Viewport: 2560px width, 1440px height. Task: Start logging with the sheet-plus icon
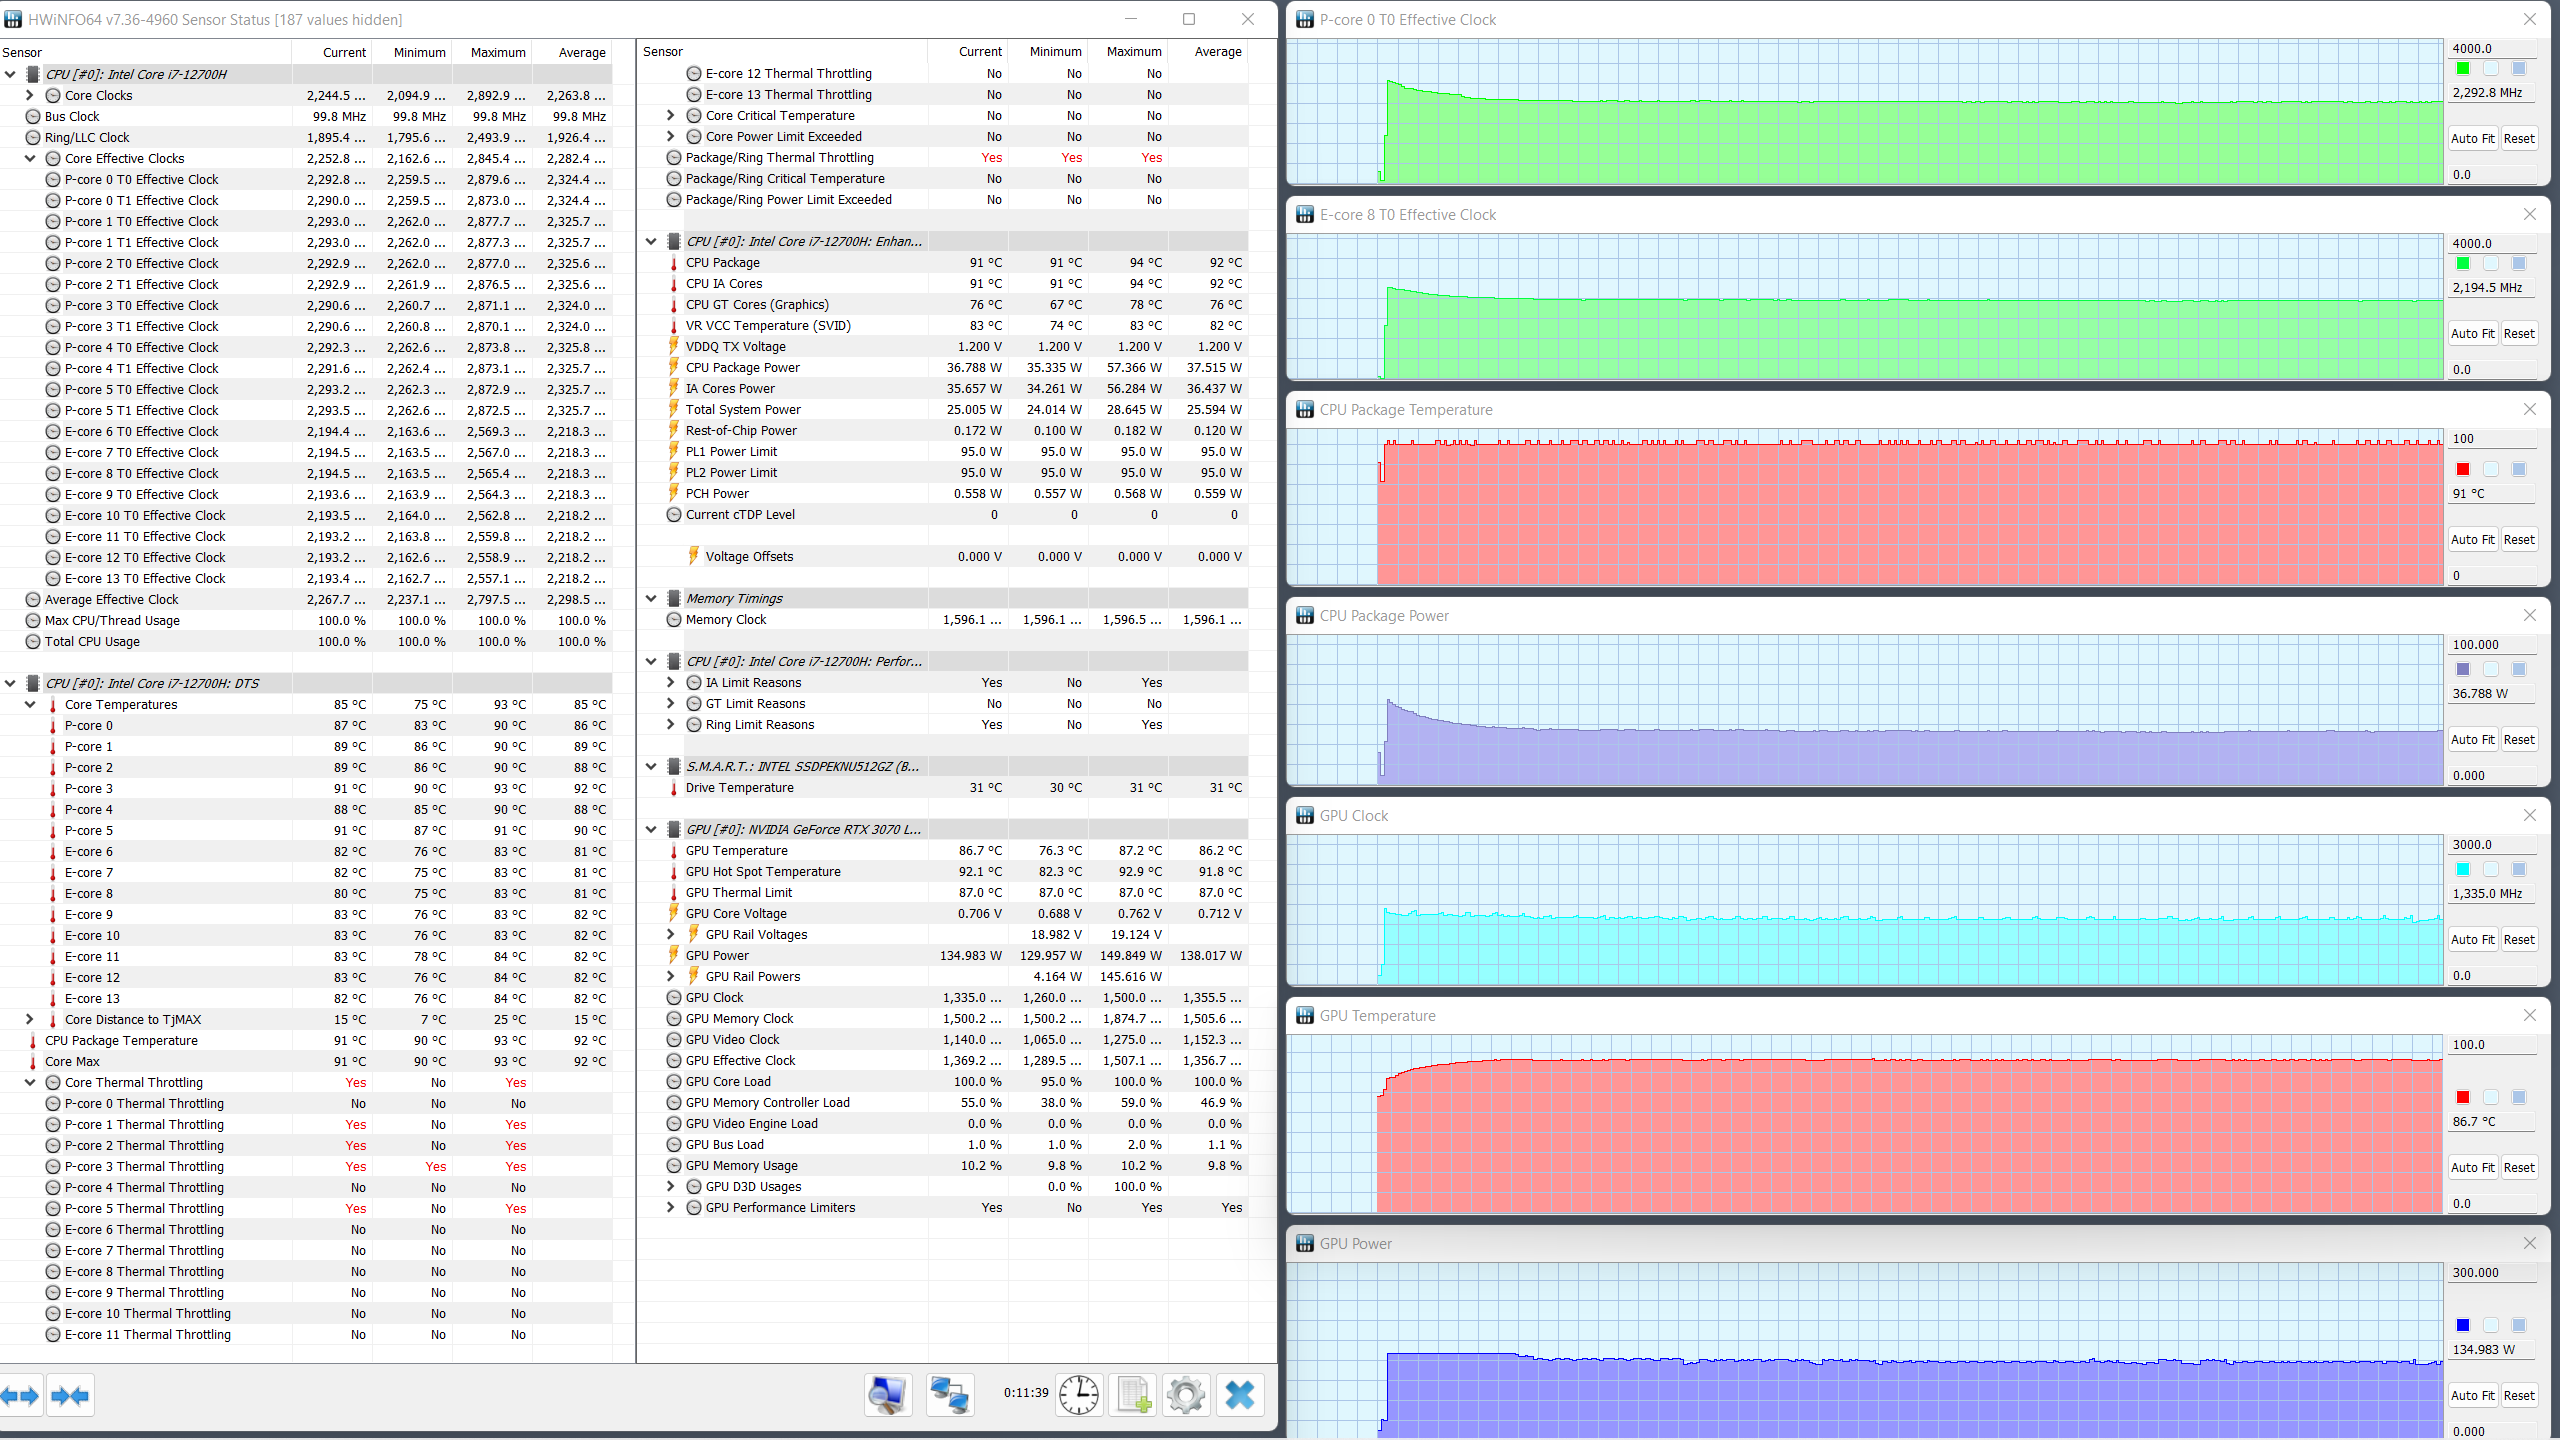point(1133,1395)
